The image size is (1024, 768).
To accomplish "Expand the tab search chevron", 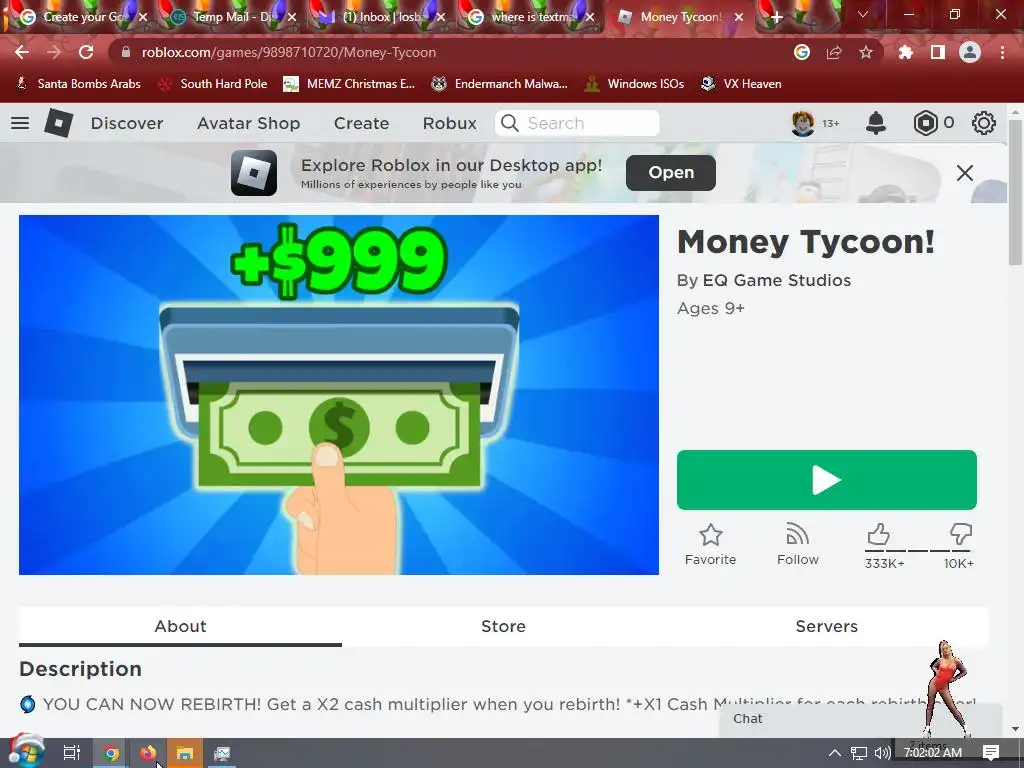I will (x=863, y=14).
